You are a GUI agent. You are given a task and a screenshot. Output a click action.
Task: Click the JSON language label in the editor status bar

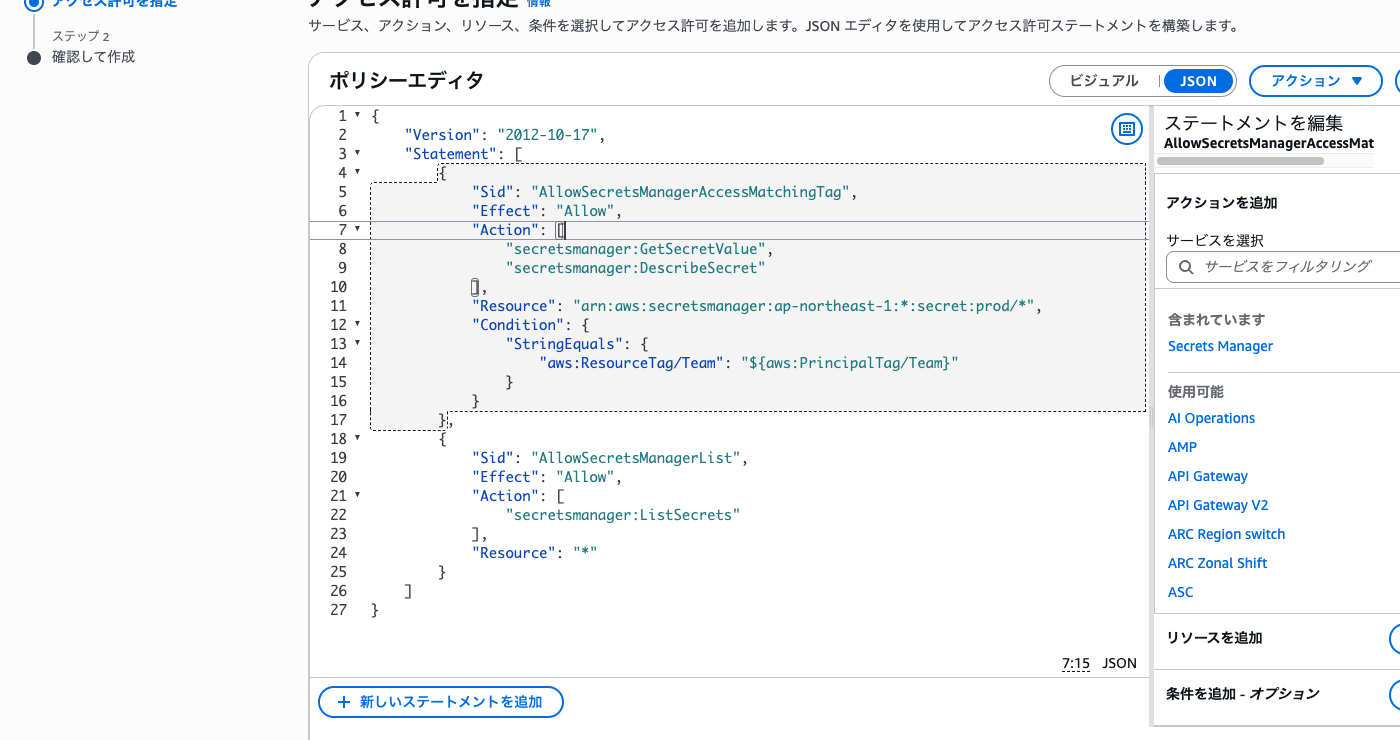1120,663
